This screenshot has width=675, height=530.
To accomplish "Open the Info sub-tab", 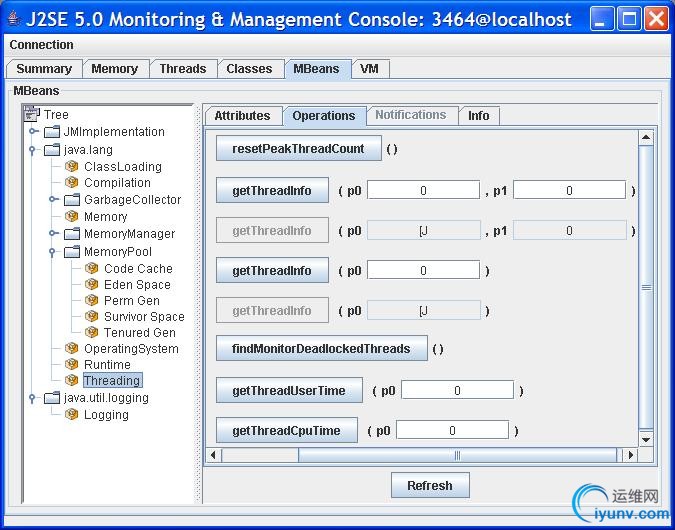I will 478,116.
